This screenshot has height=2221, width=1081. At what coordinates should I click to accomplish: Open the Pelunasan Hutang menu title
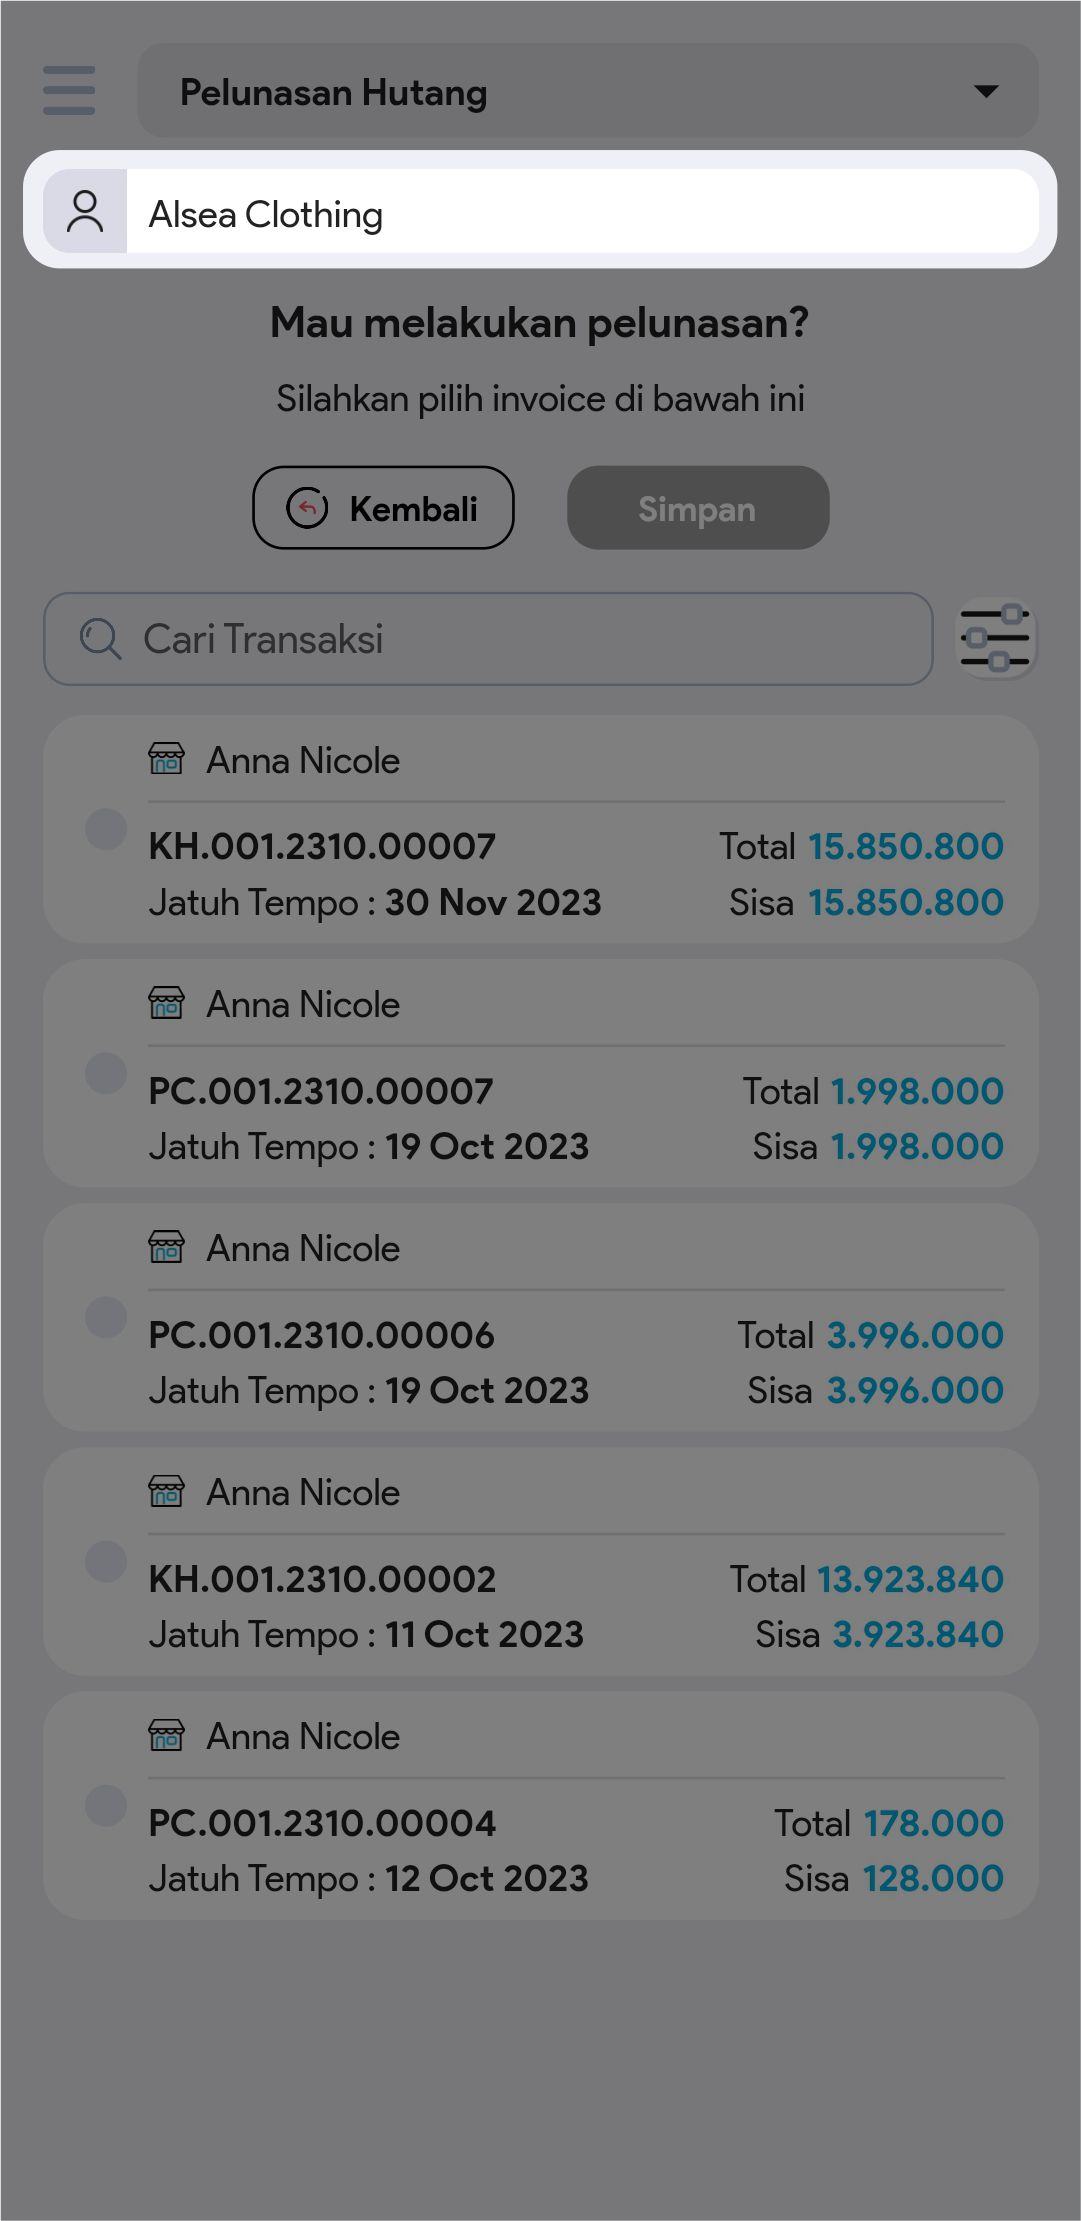click(333, 92)
